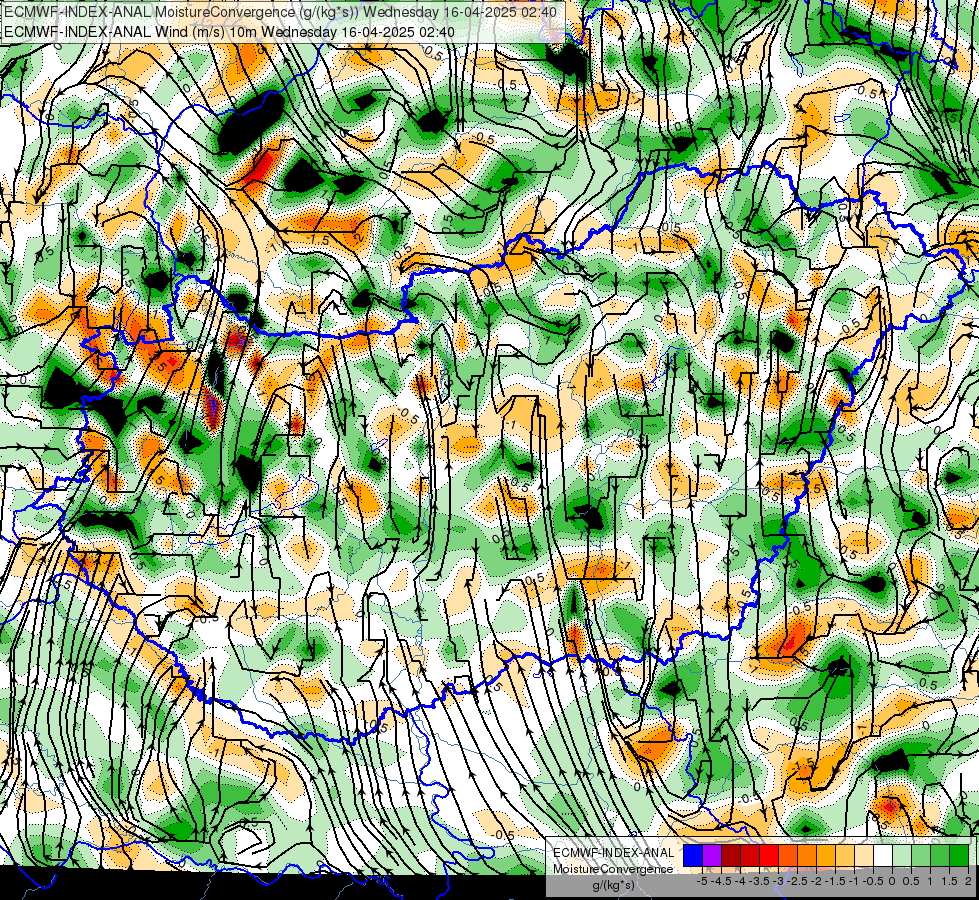
Task: Click the Wind (m/s) 10m title line
Action: tap(229, 32)
